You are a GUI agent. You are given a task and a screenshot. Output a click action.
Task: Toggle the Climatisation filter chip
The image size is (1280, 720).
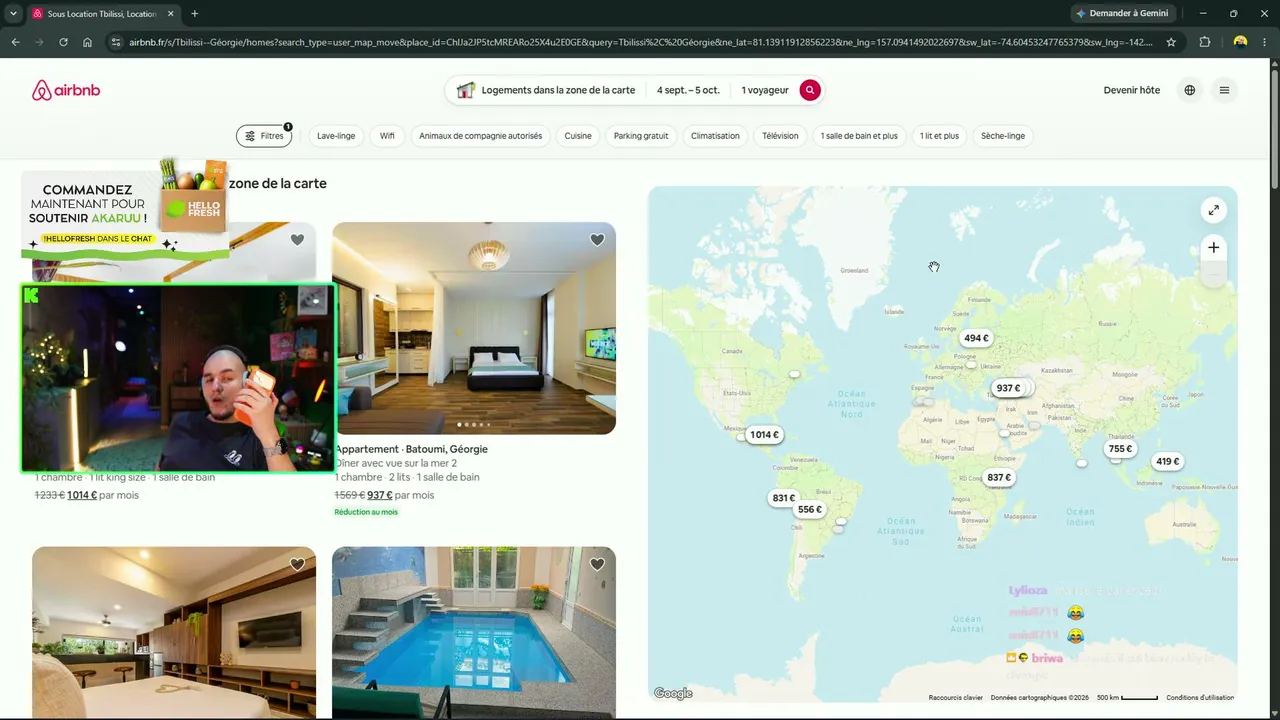point(715,136)
